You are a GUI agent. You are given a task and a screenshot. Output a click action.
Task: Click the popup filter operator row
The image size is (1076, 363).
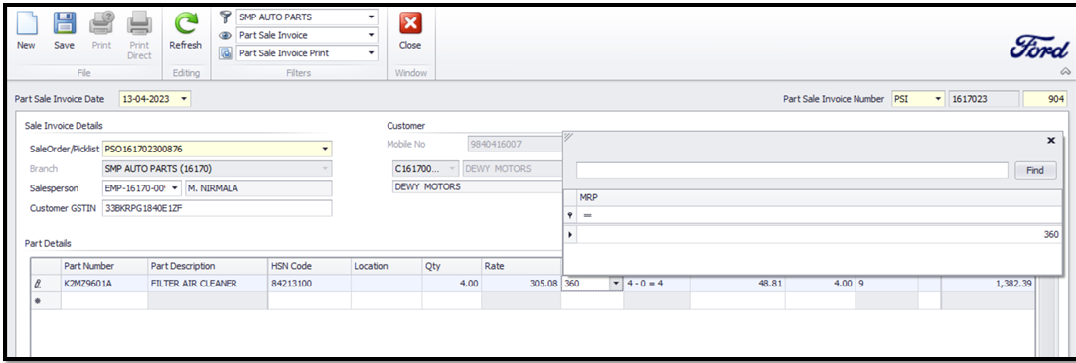pos(818,215)
